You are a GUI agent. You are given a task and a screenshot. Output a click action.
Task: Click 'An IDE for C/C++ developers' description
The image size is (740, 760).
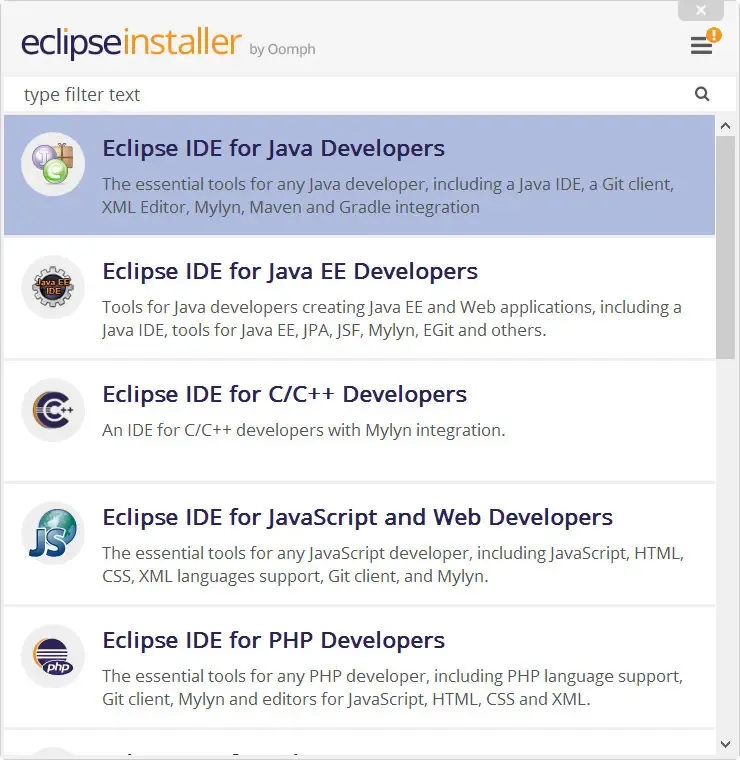(303, 430)
